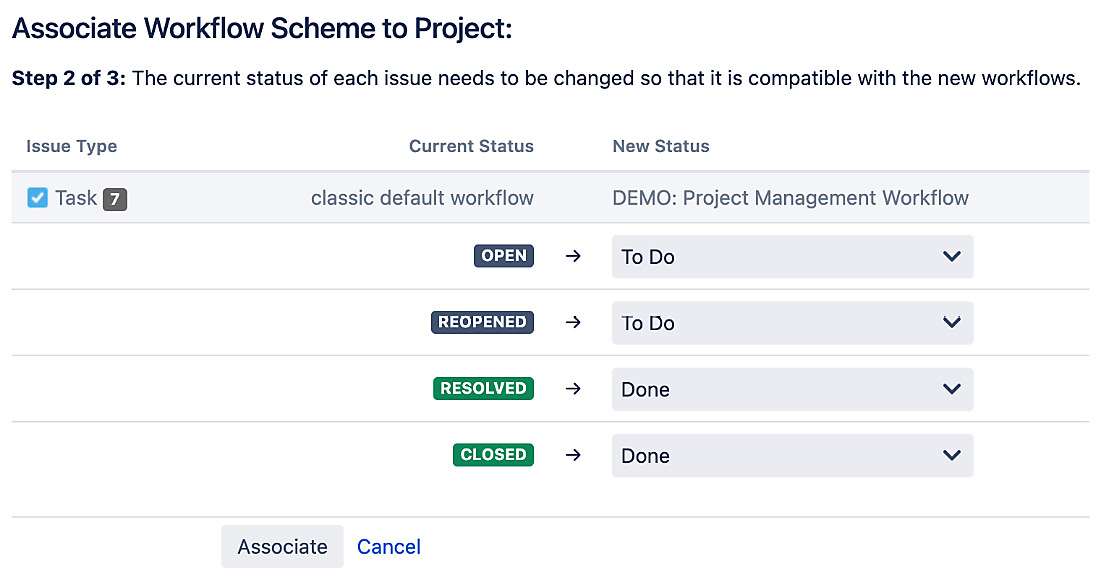The height and width of the screenshot is (584, 1101).
Task: Expand the To Do dropdown for REOPENED
Action: tap(792, 322)
